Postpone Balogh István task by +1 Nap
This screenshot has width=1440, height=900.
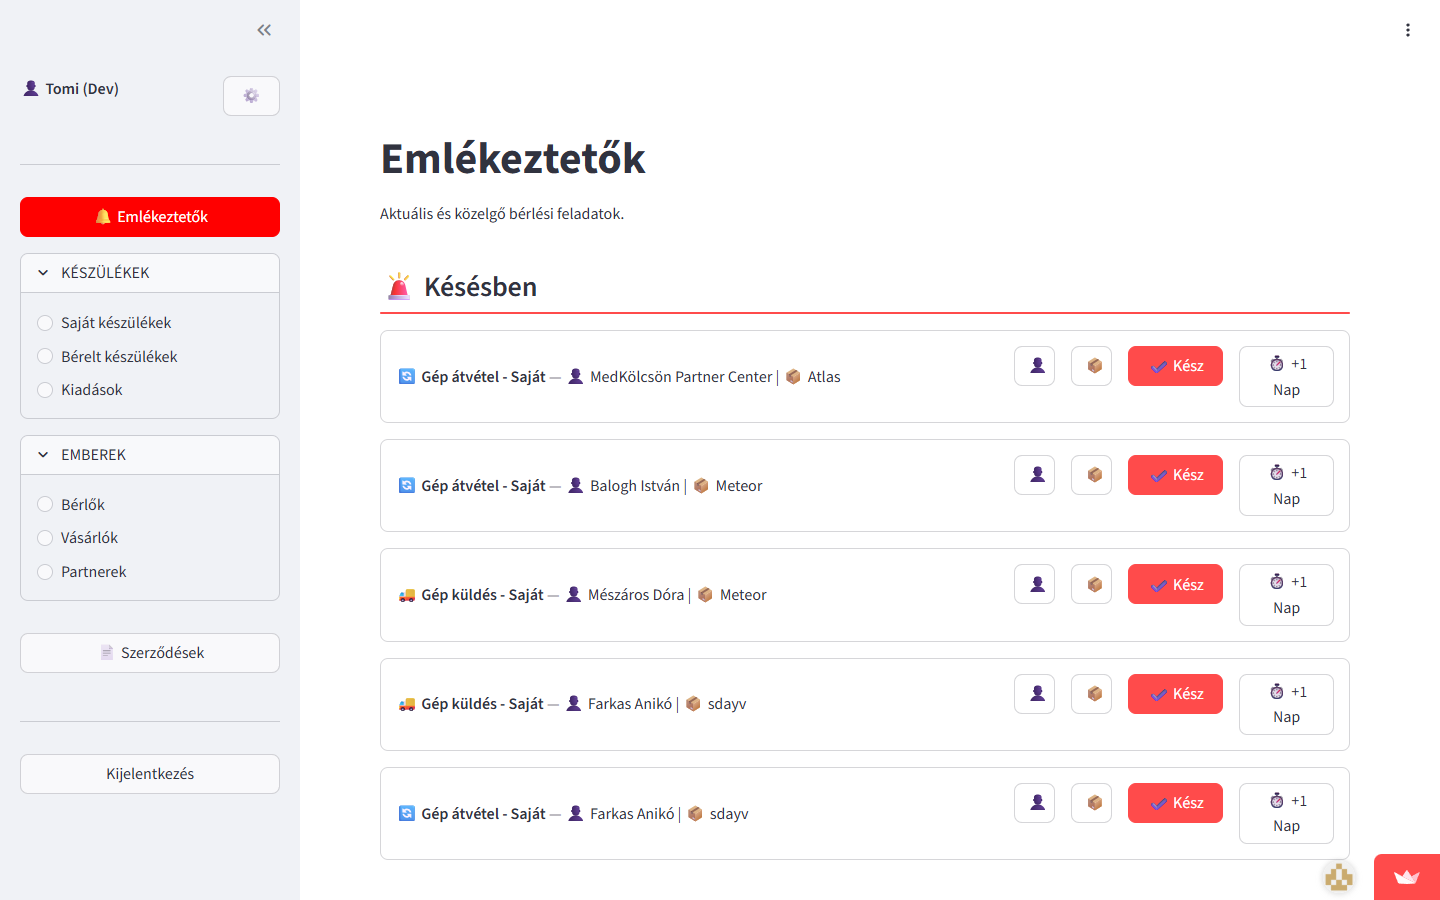[x=1286, y=486]
